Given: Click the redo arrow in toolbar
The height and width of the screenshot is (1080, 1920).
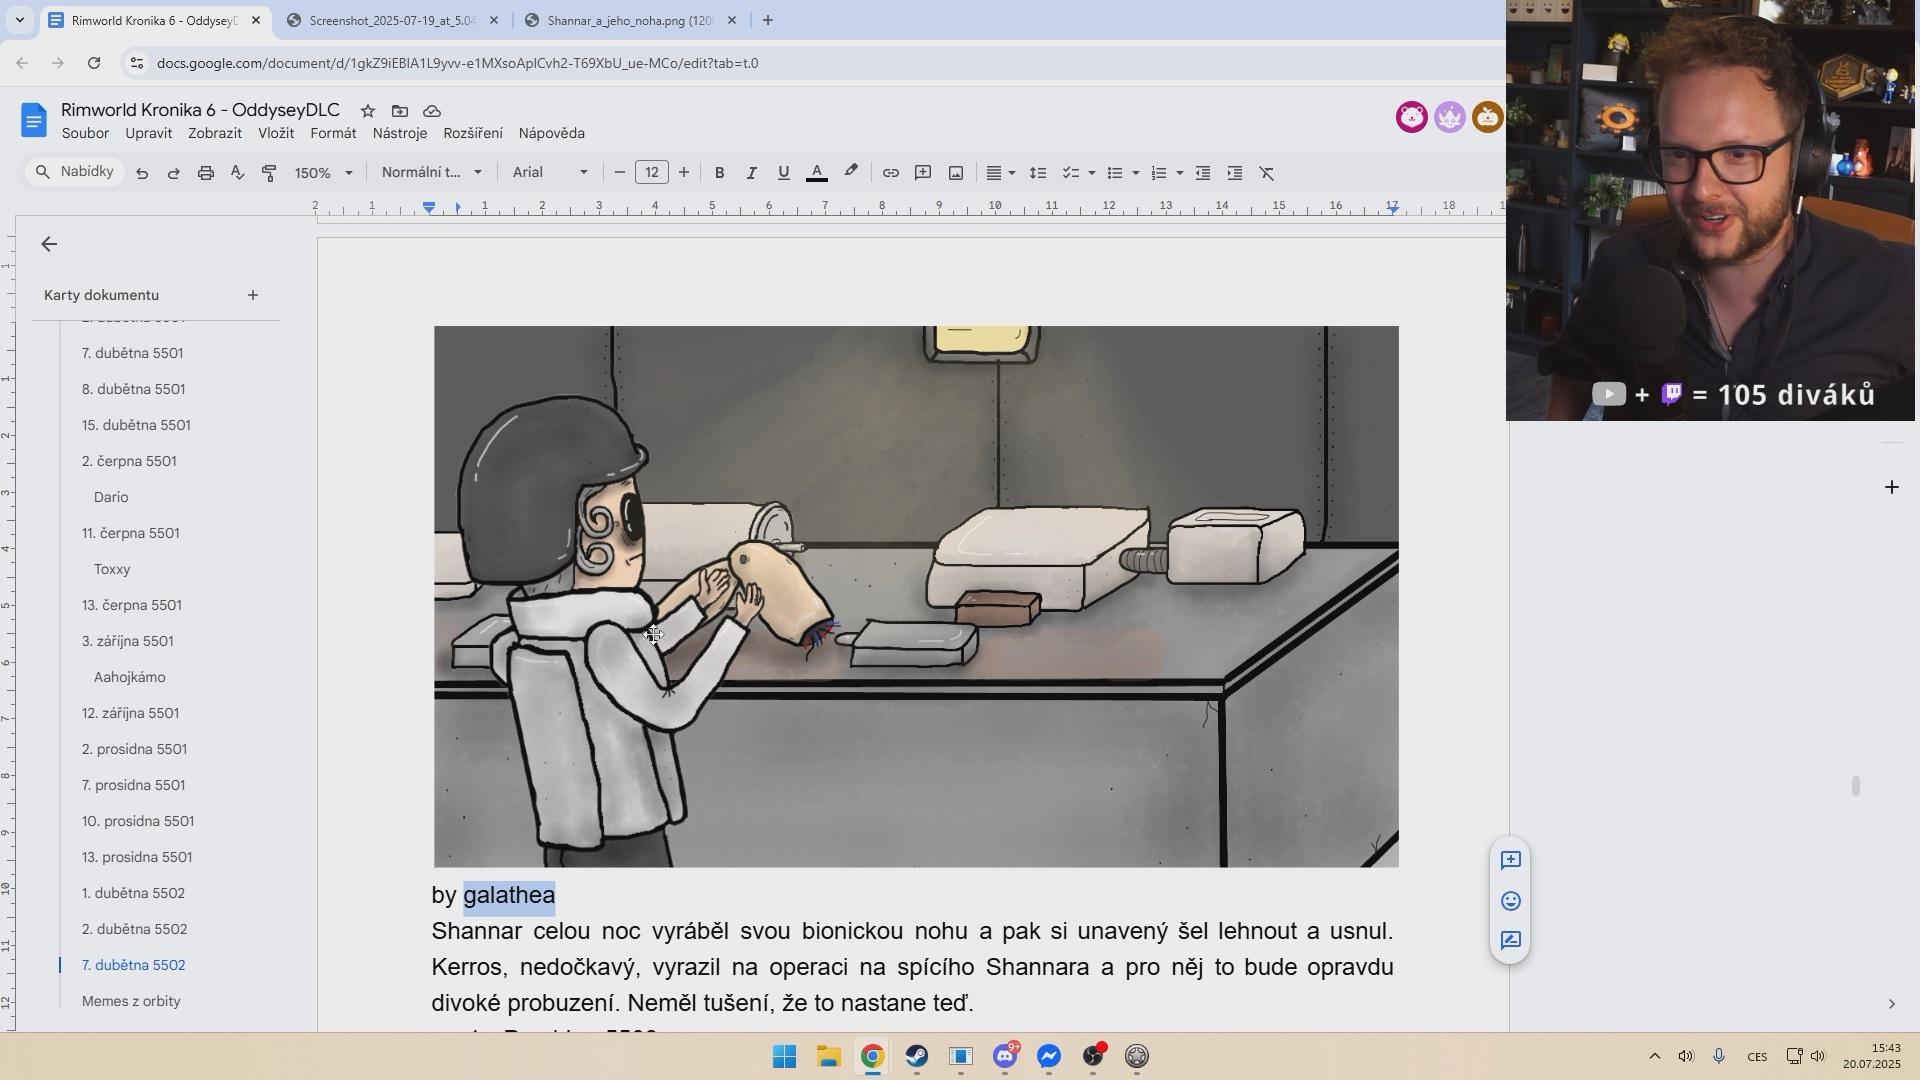Looking at the screenshot, I should coord(174,173).
